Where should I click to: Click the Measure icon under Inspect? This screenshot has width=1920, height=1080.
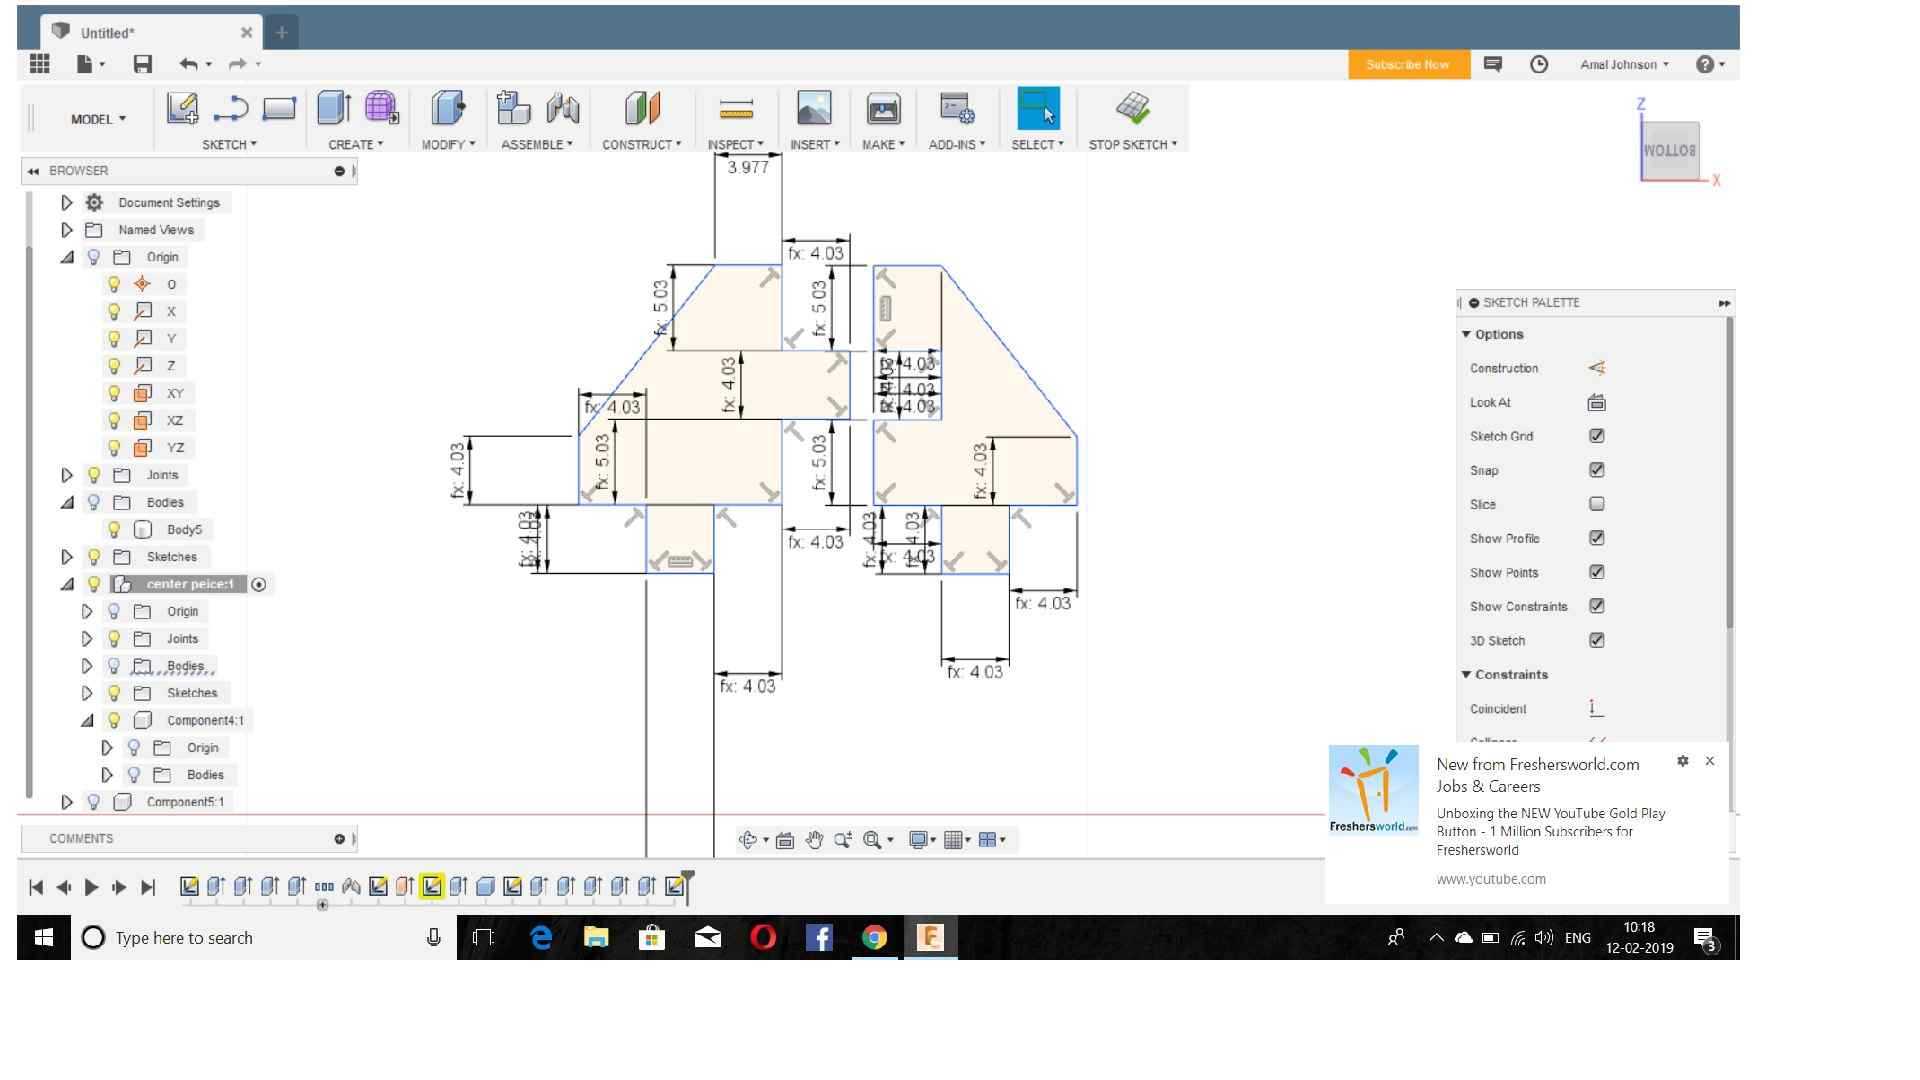coord(736,108)
